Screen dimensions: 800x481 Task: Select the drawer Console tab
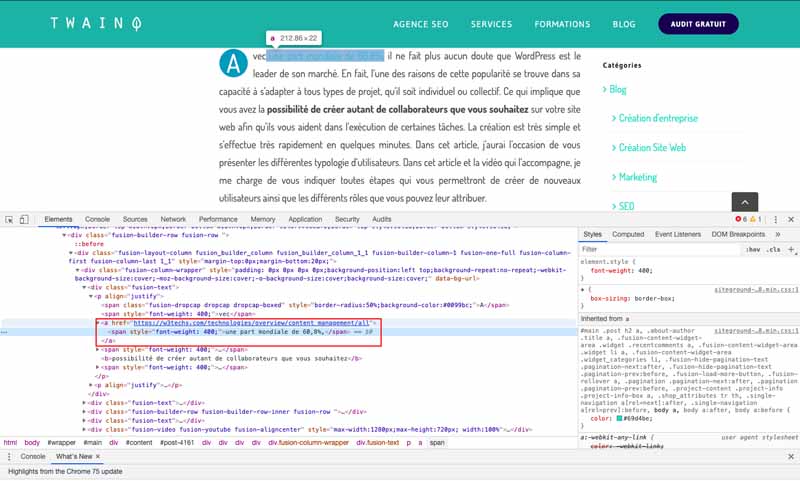pyautogui.click(x=33, y=457)
